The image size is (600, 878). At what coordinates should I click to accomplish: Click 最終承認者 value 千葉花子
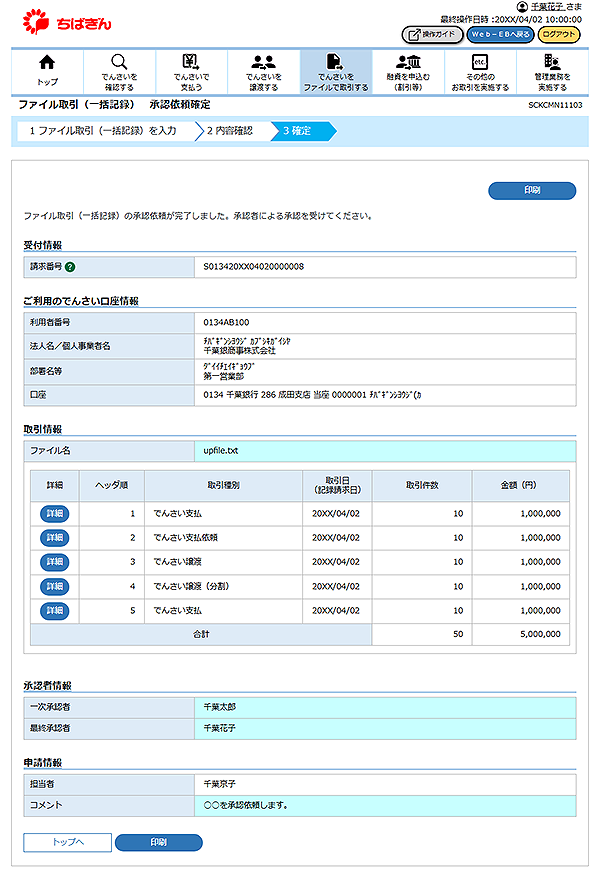(x=219, y=728)
